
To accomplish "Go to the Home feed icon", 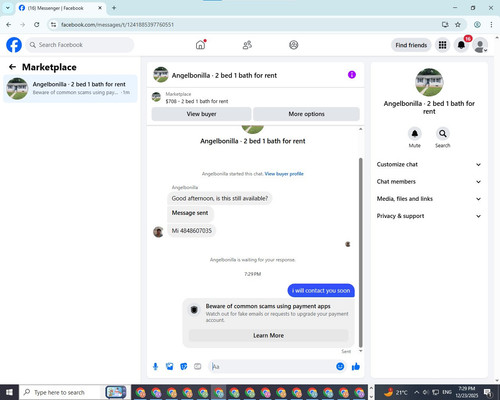I will coord(201,45).
